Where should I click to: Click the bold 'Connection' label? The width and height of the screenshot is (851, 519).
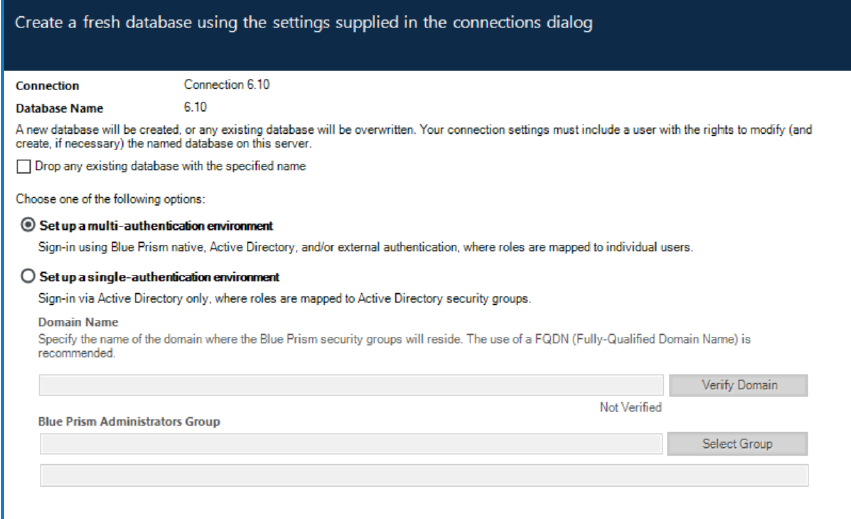point(47,87)
